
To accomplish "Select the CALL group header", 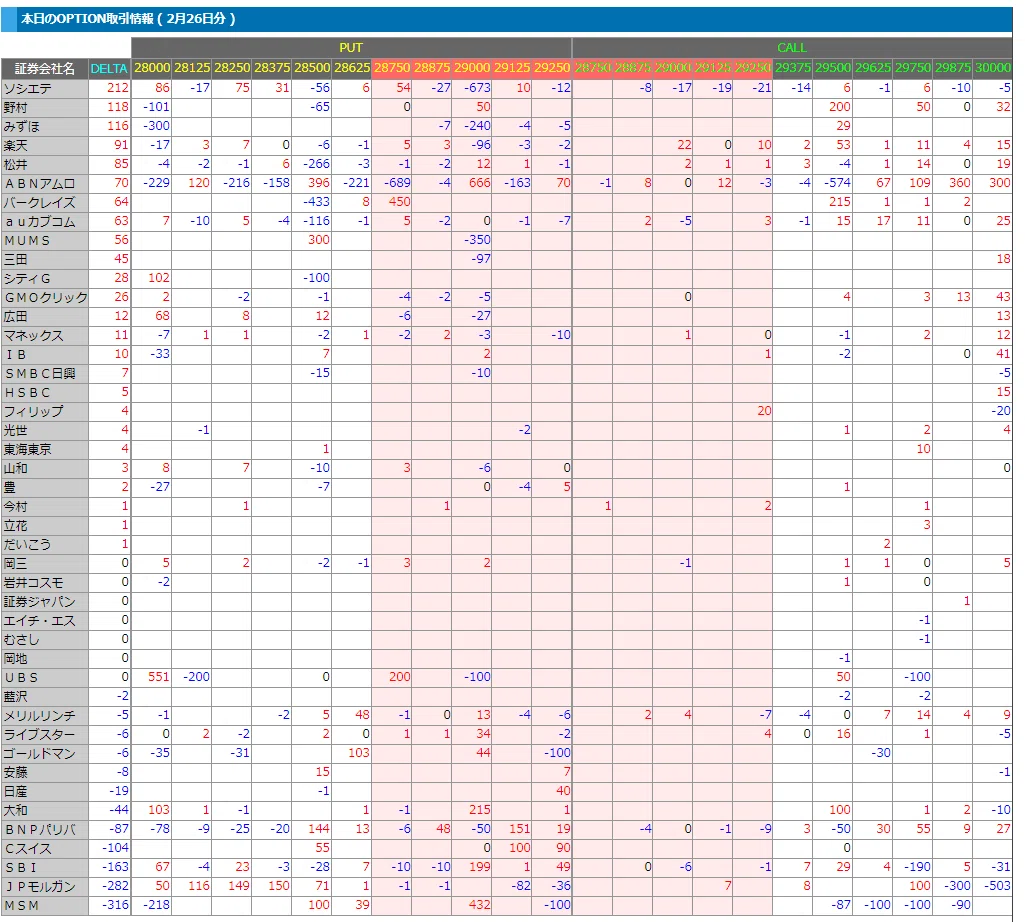I will click(792, 48).
